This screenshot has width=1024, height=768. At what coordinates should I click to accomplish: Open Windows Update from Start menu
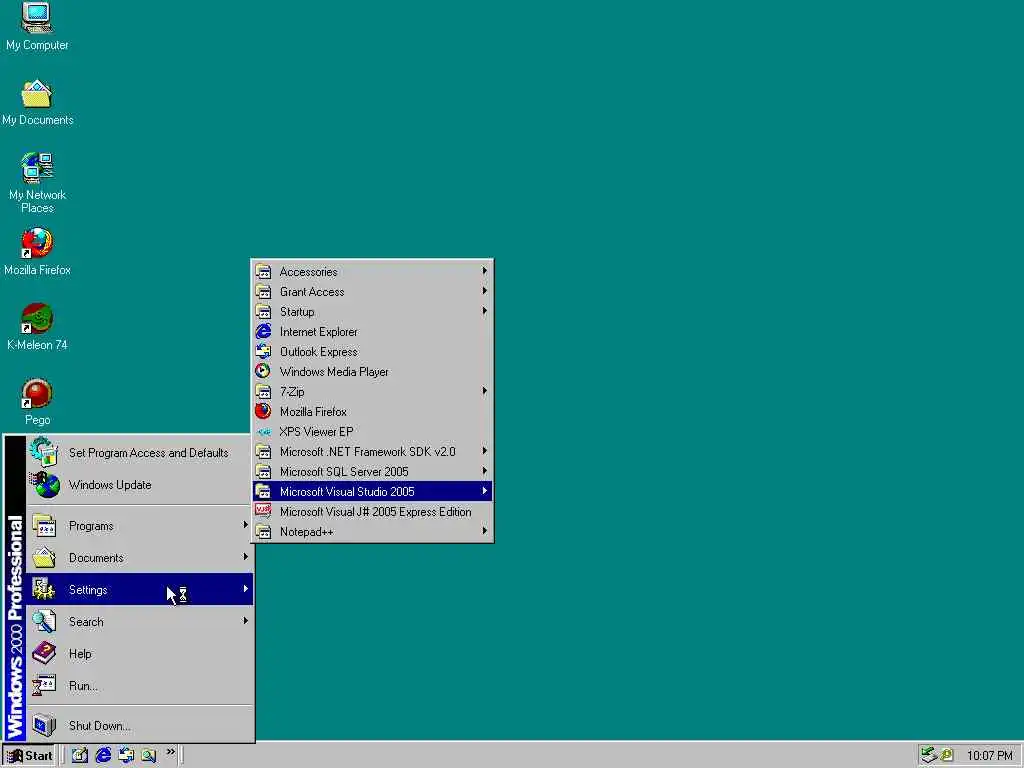pyautogui.click(x=139, y=485)
